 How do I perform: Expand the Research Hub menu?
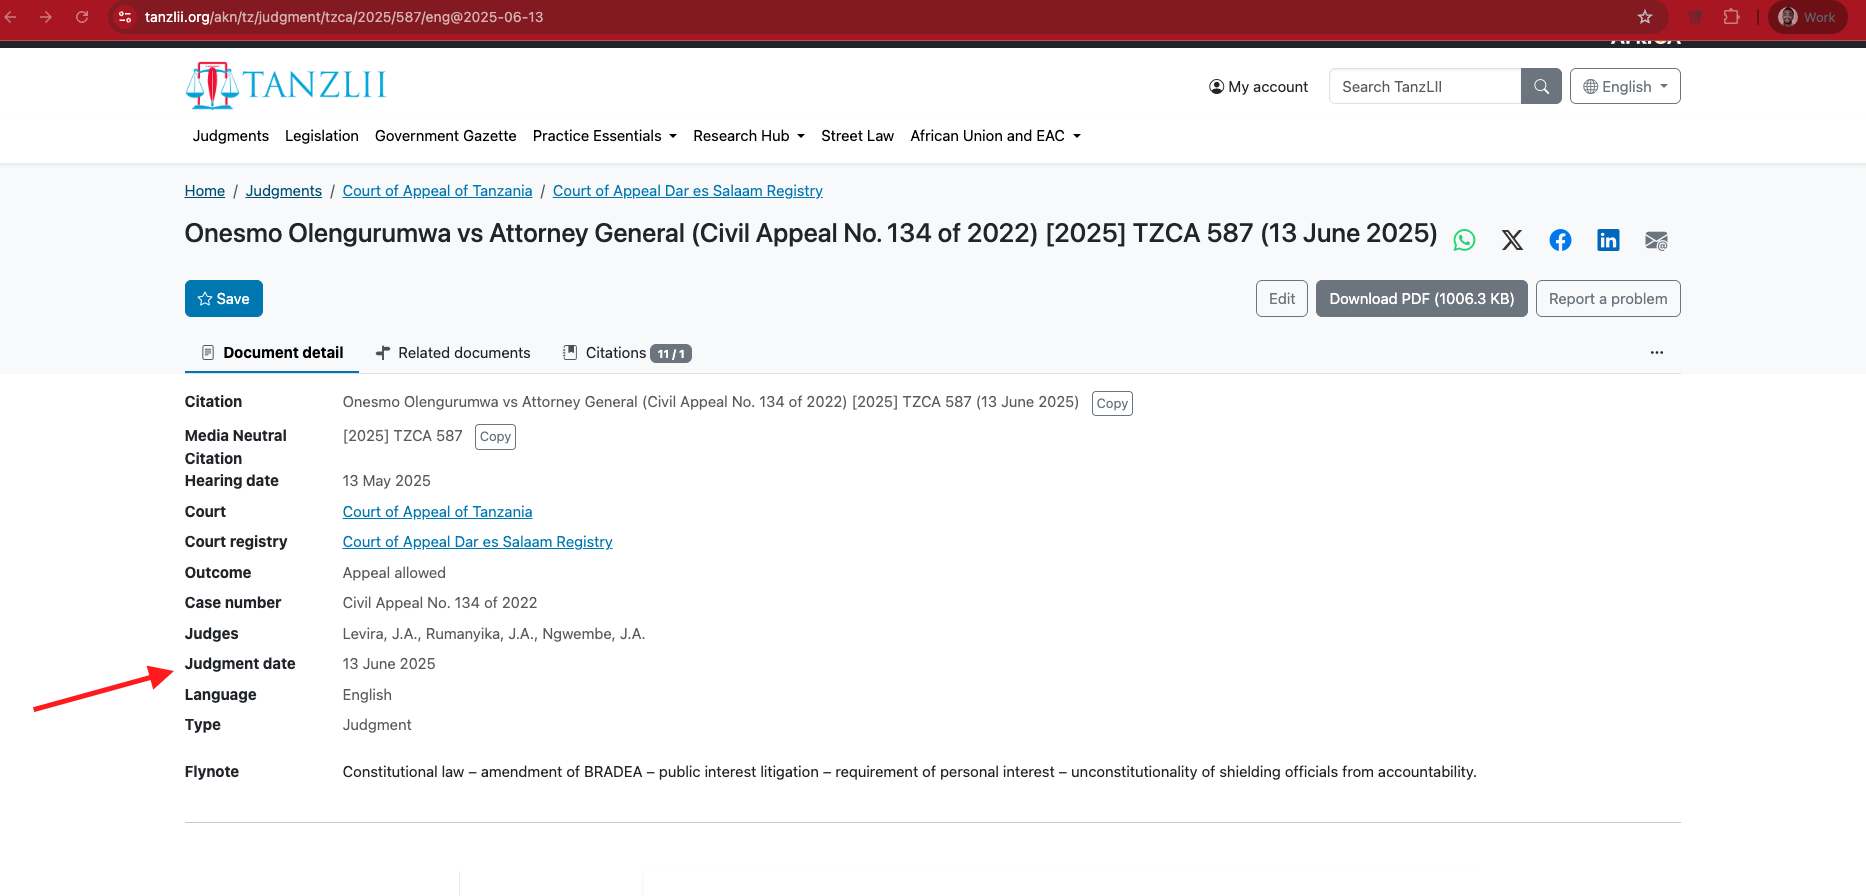(748, 136)
